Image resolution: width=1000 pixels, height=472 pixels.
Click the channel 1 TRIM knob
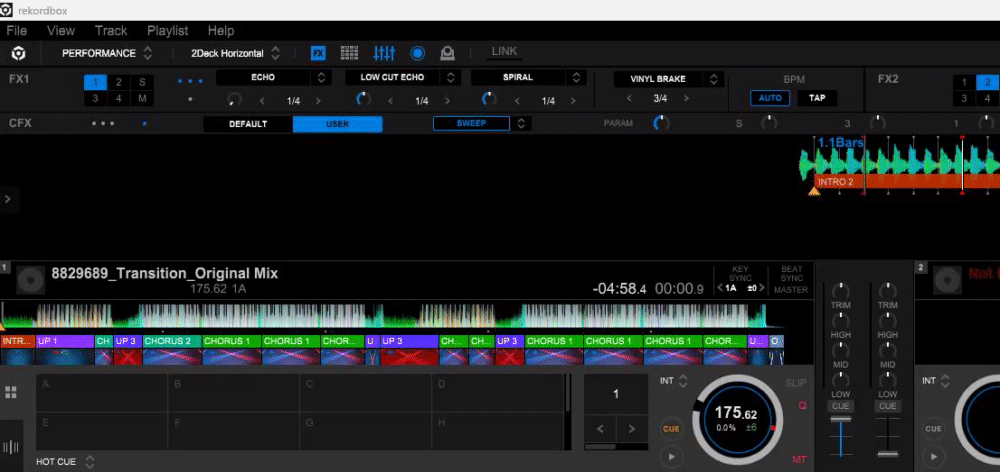click(841, 291)
